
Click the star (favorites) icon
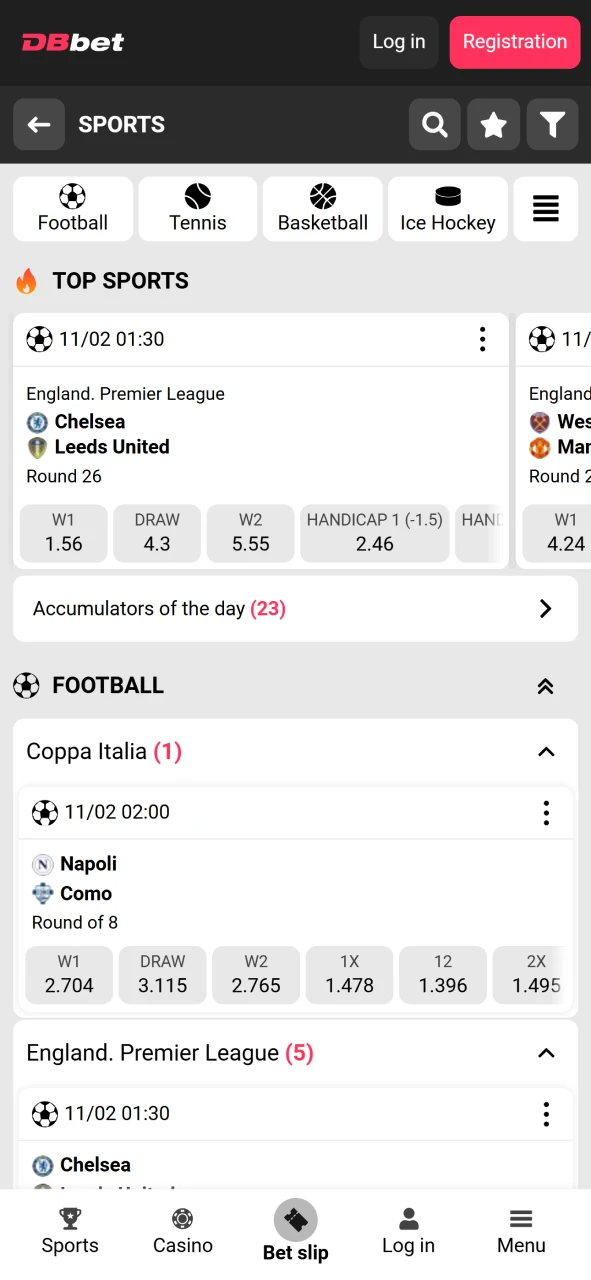(493, 124)
